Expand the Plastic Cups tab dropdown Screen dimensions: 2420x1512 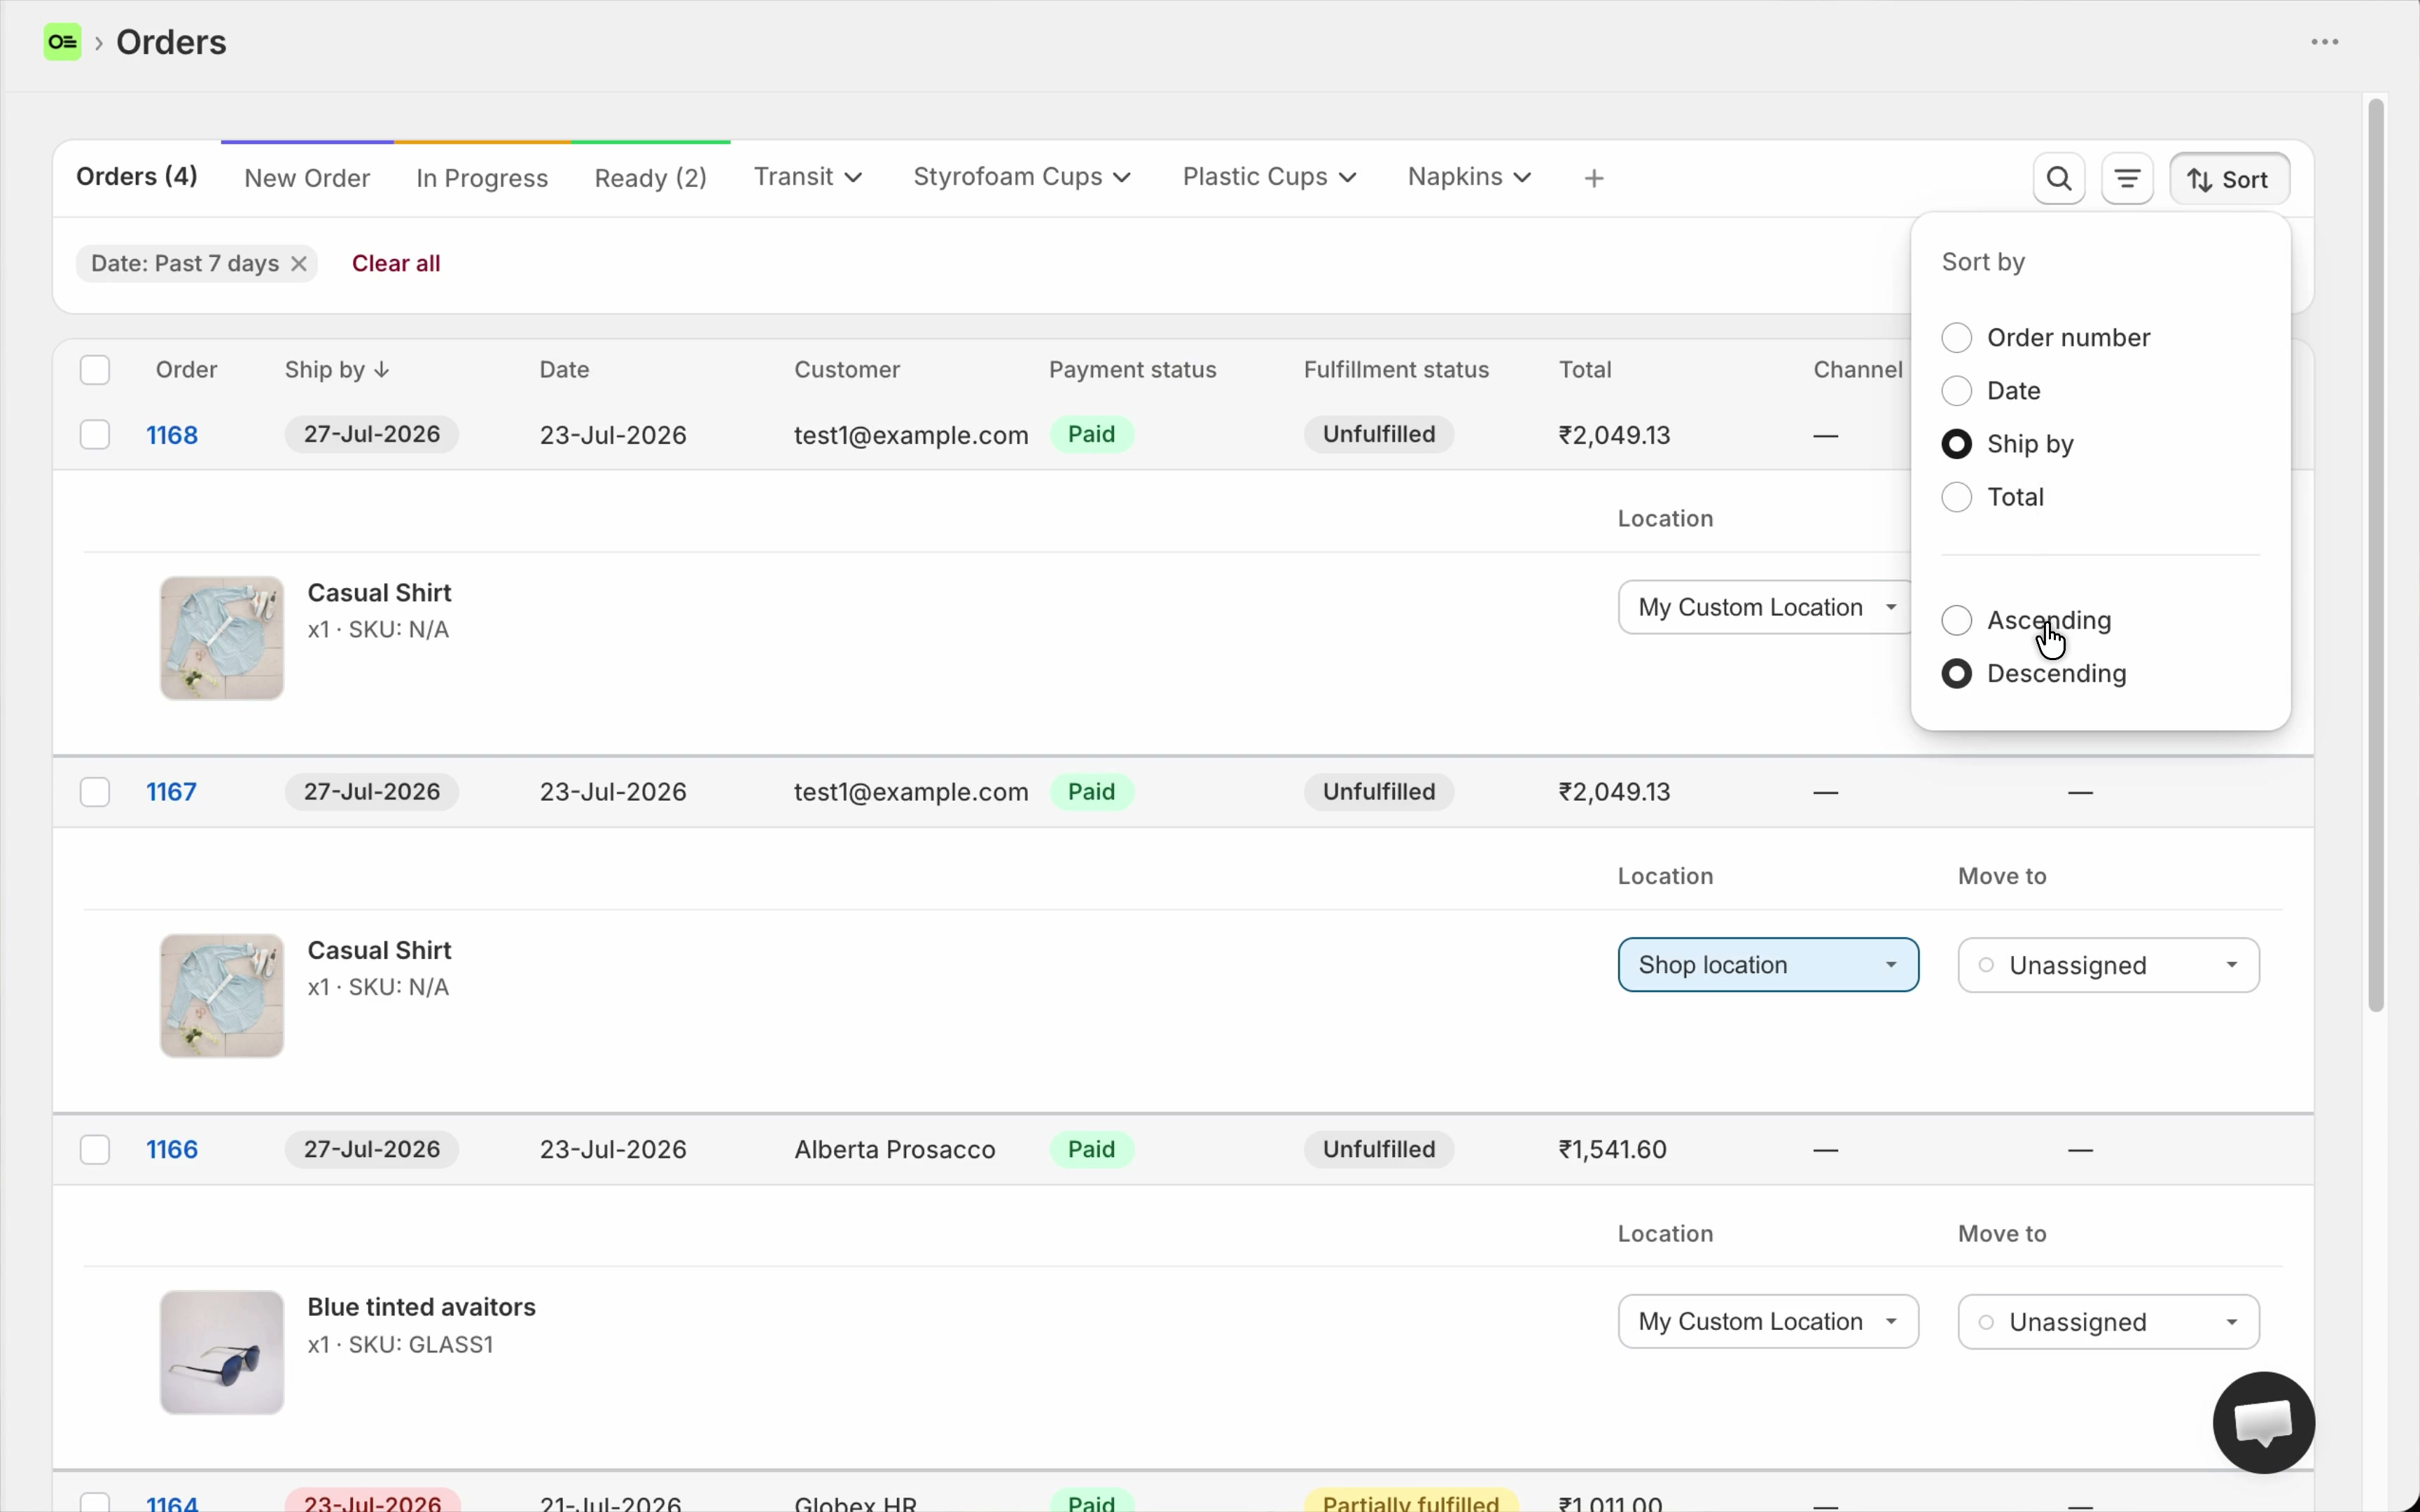point(1270,177)
